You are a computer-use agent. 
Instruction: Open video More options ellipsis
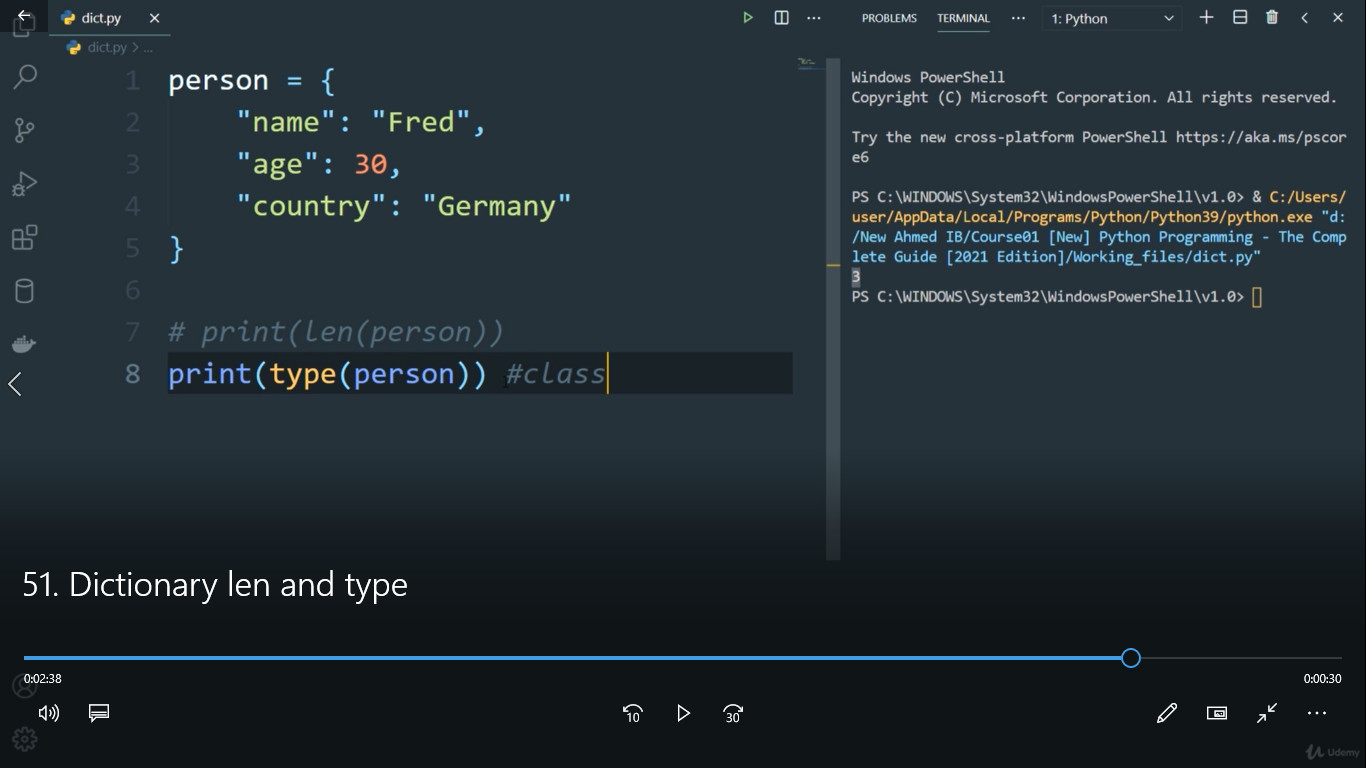point(1317,713)
